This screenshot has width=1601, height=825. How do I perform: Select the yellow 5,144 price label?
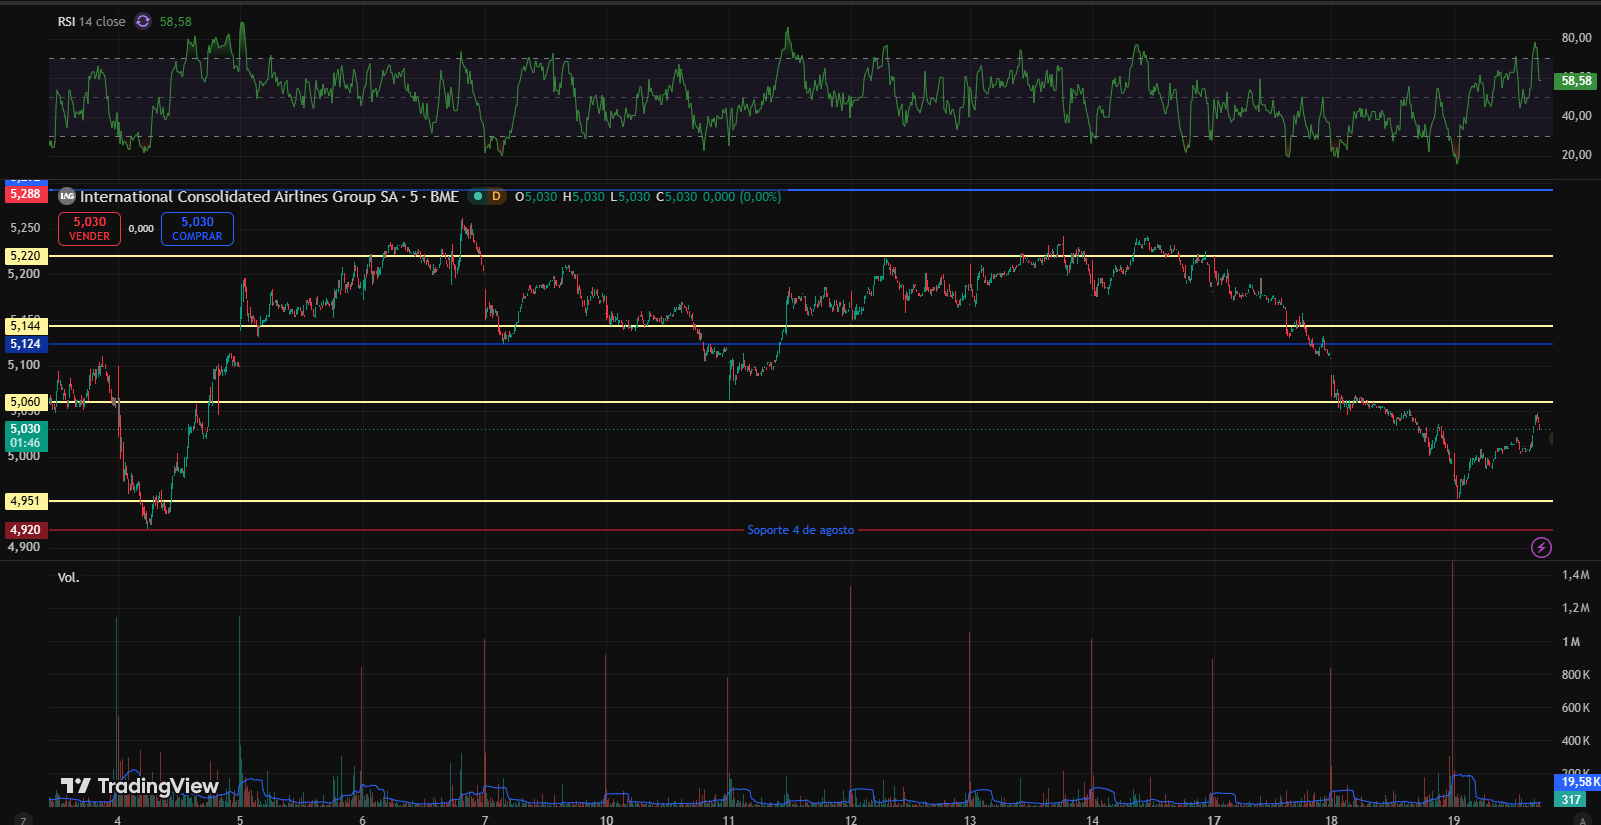25,326
